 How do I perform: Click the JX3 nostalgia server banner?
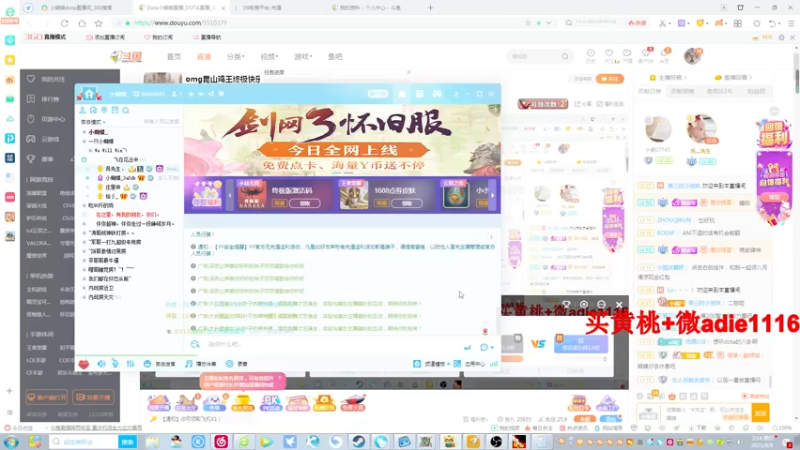pyautogui.click(x=342, y=140)
